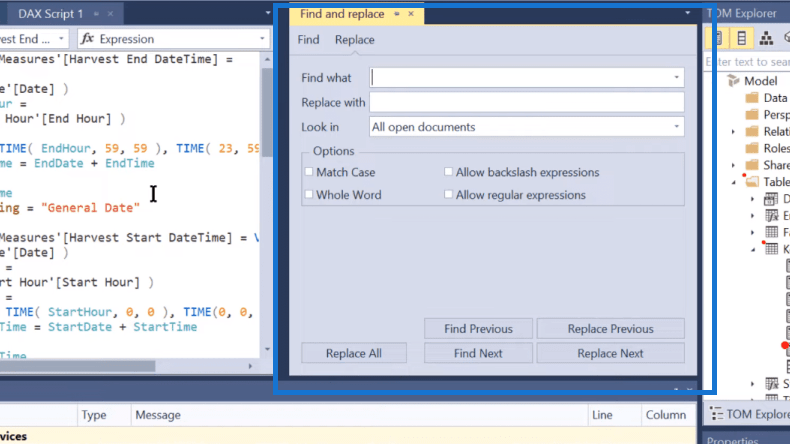Select the date table icon labeled D
The width and height of the screenshot is (790, 444).
pos(771,199)
